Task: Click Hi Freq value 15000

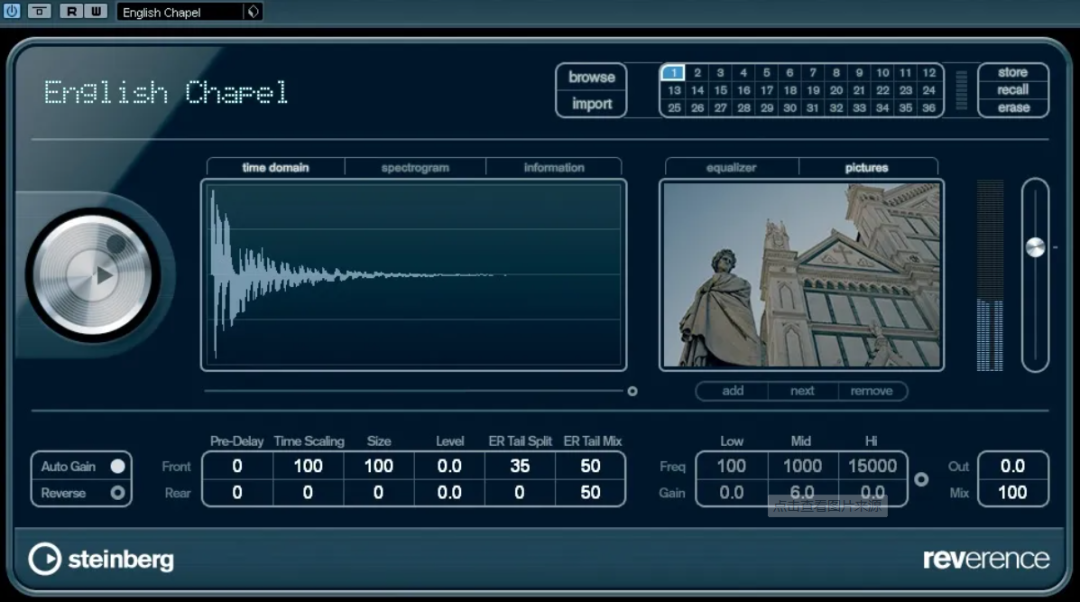Action: [x=872, y=466]
